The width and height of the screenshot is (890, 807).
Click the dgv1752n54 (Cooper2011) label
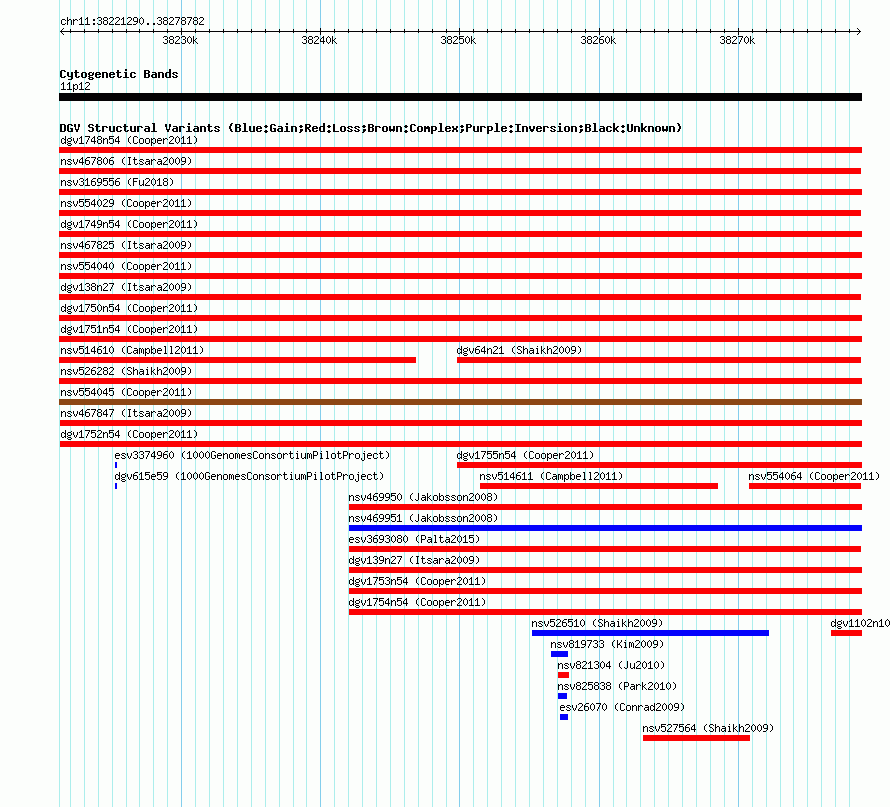(129, 434)
